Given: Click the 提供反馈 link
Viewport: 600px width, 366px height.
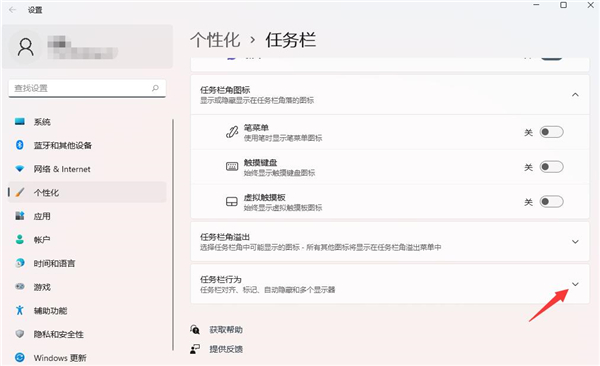Looking at the screenshot, I should point(226,349).
